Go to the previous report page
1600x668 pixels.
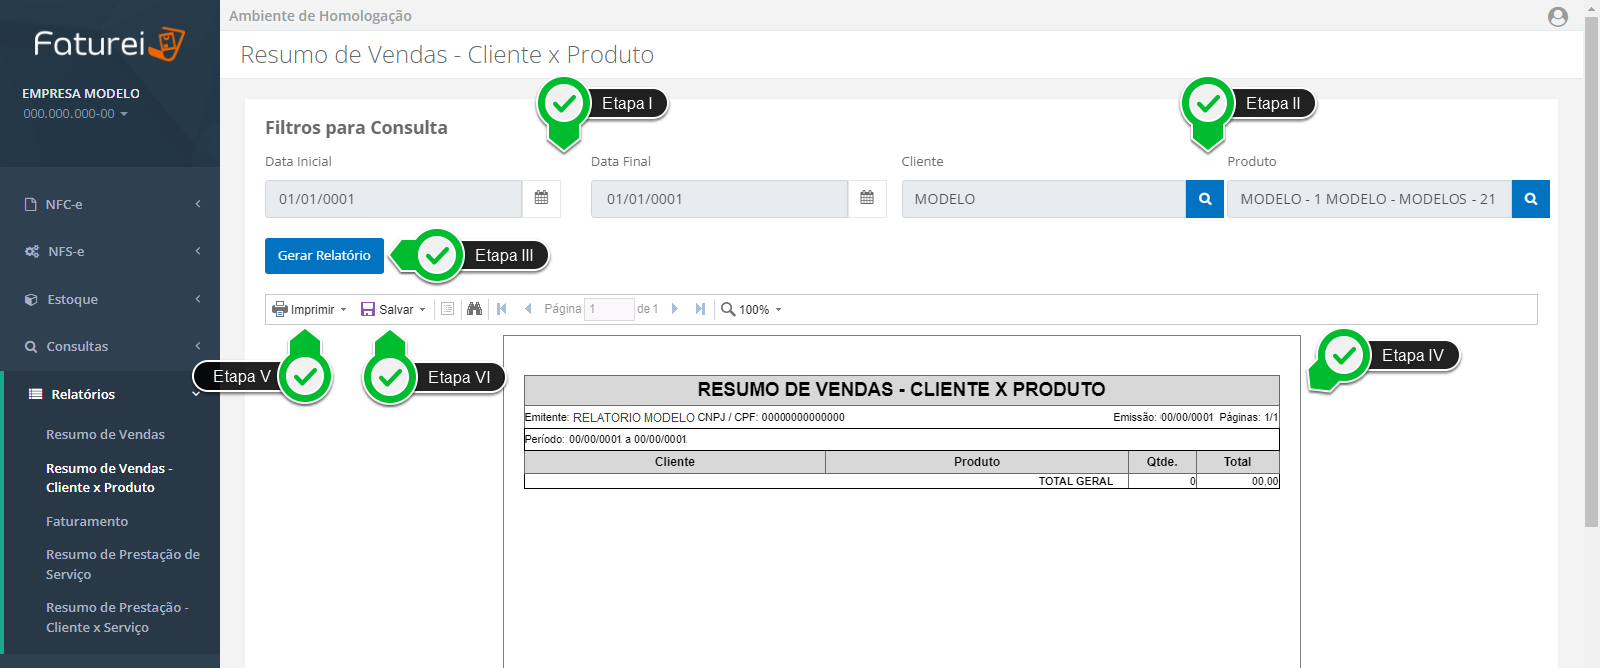click(528, 309)
